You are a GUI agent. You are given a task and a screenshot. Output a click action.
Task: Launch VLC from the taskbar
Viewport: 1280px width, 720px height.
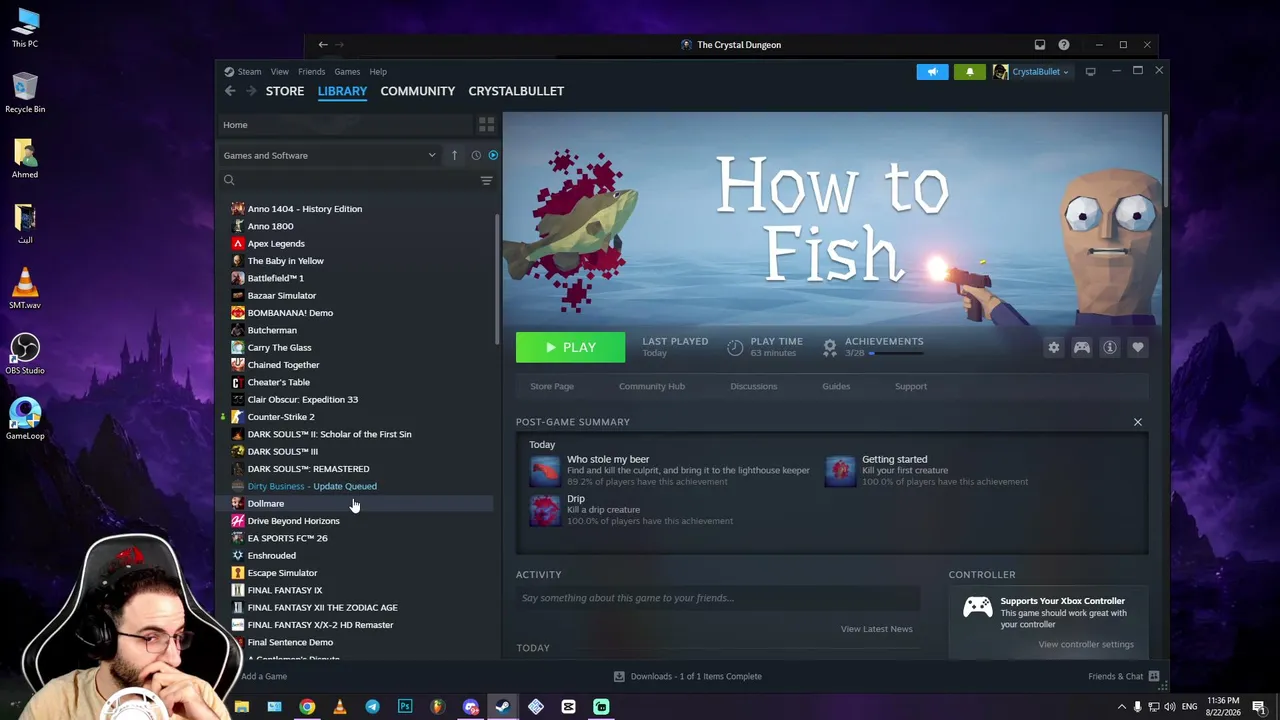coord(340,707)
